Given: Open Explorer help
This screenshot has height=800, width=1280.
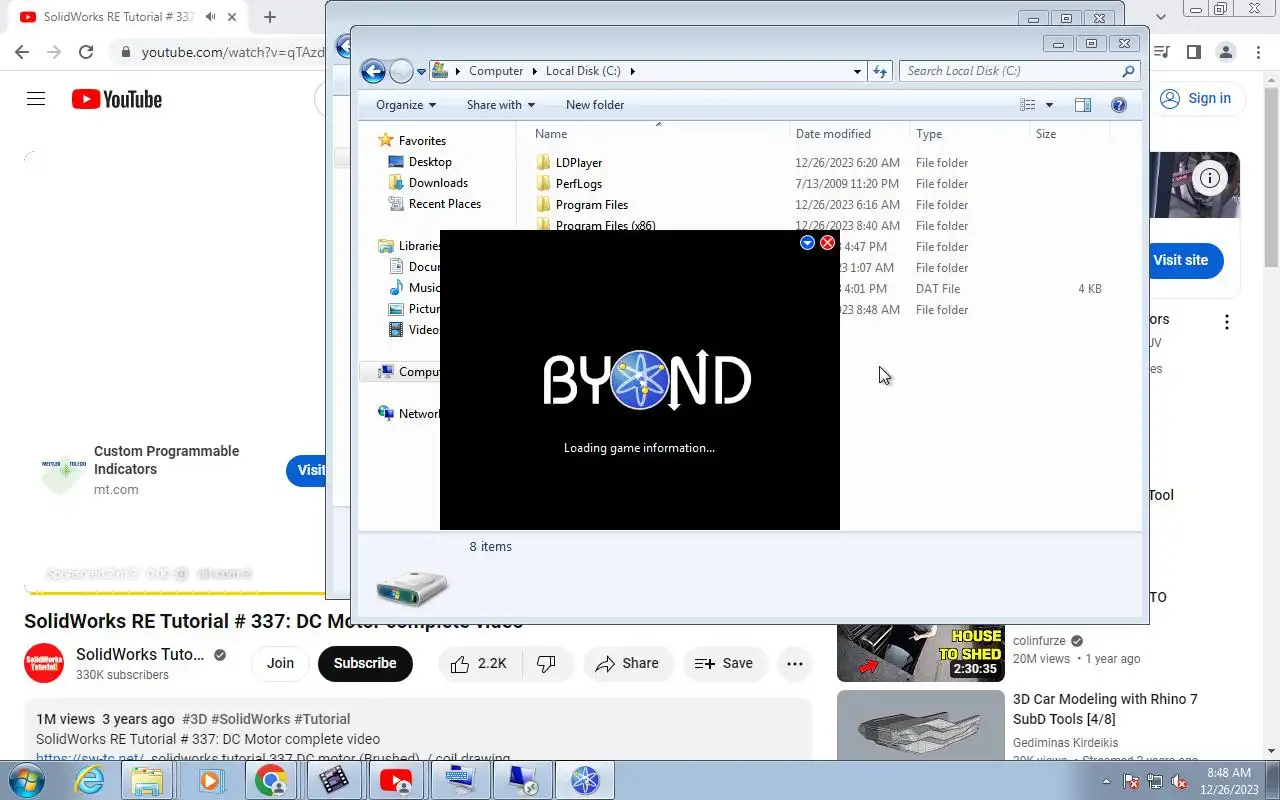Looking at the screenshot, I should (x=1119, y=105).
